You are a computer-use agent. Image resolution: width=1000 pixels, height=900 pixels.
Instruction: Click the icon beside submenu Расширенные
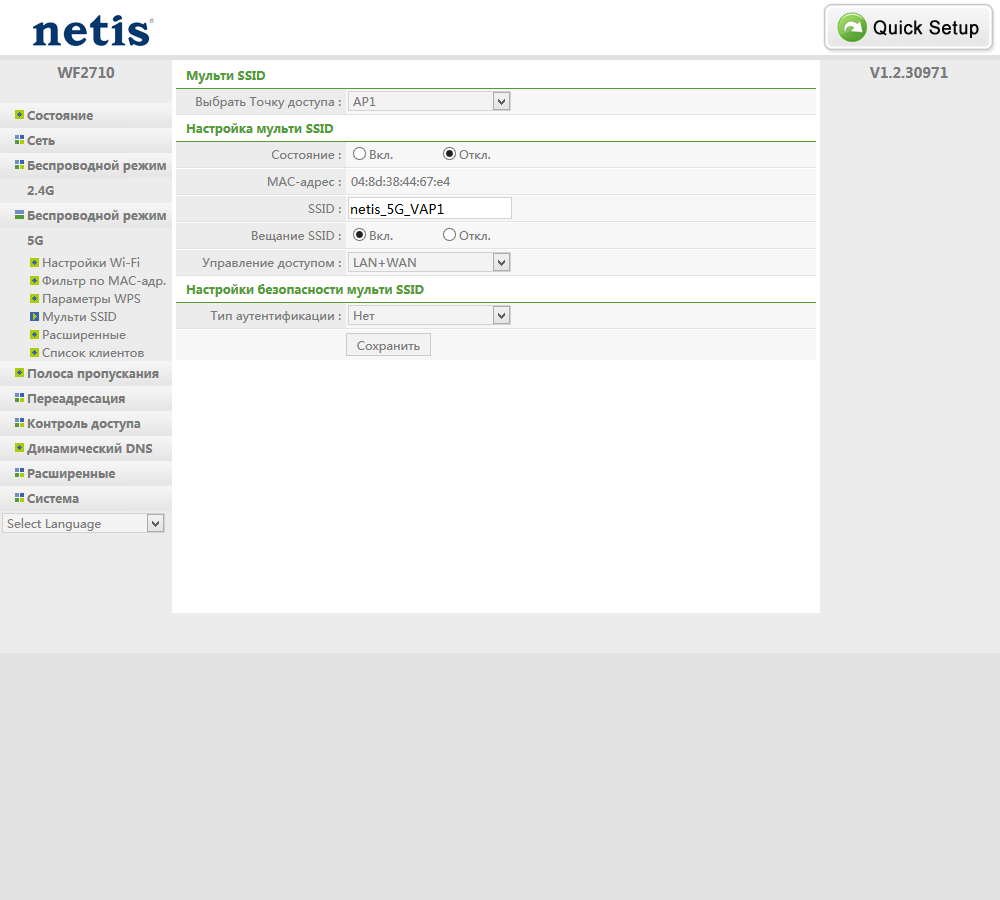pos(34,335)
